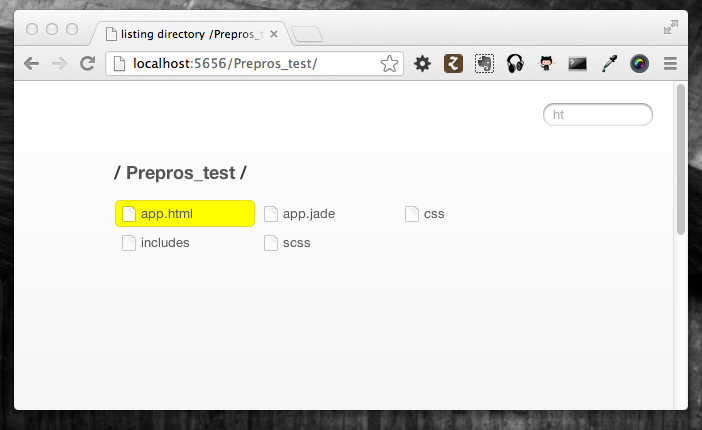Image resolution: width=702 pixels, height=430 pixels.
Task: Click the colorful camera lens extension
Action: (639, 64)
